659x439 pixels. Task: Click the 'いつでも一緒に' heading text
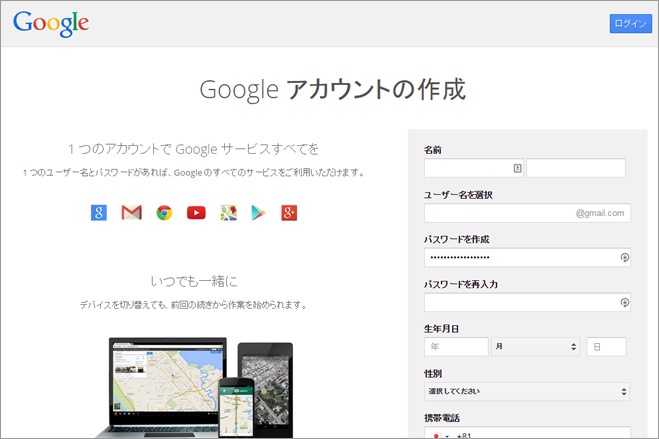194,281
